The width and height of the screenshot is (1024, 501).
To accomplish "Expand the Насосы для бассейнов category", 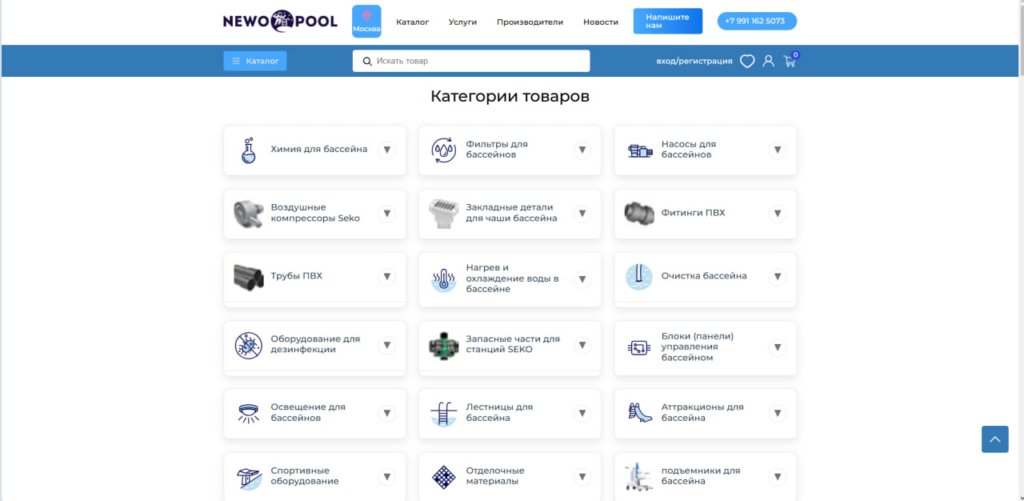I will click(777, 150).
